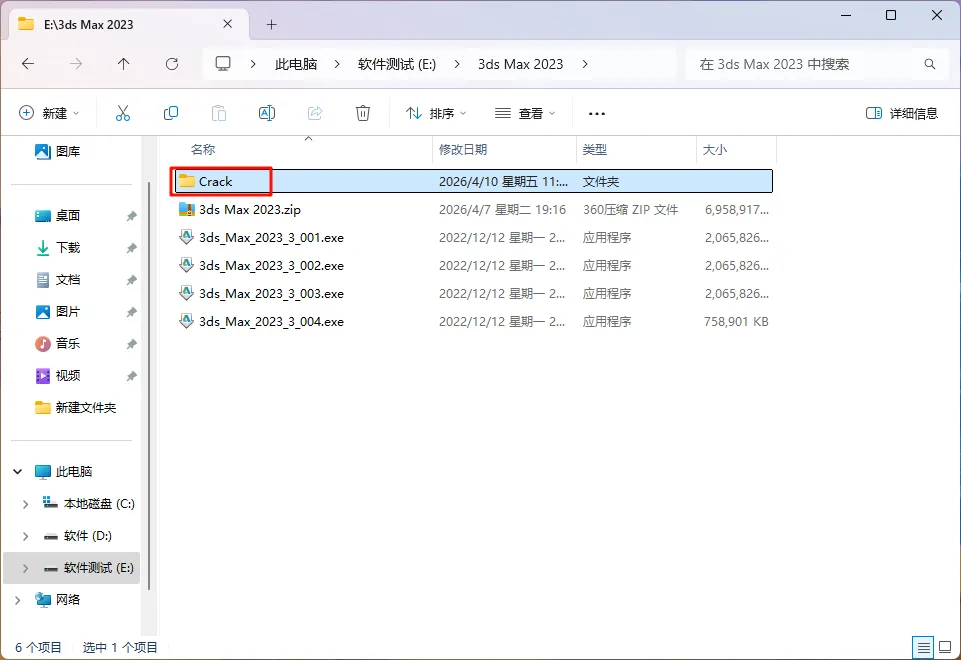961x660 pixels.
Task: Click the Delete trash can icon
Action: click(363, 113)
